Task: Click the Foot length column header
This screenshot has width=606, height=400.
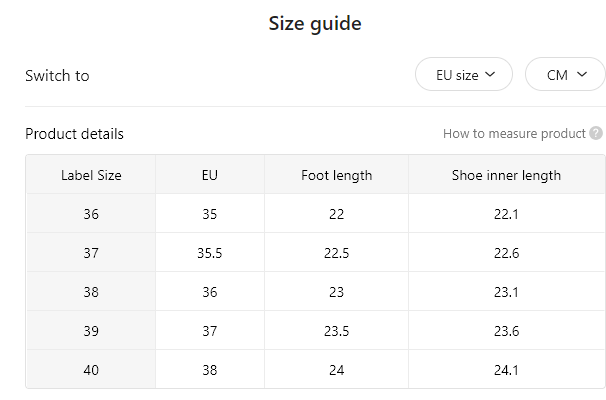Action: (x=337, y=175)
